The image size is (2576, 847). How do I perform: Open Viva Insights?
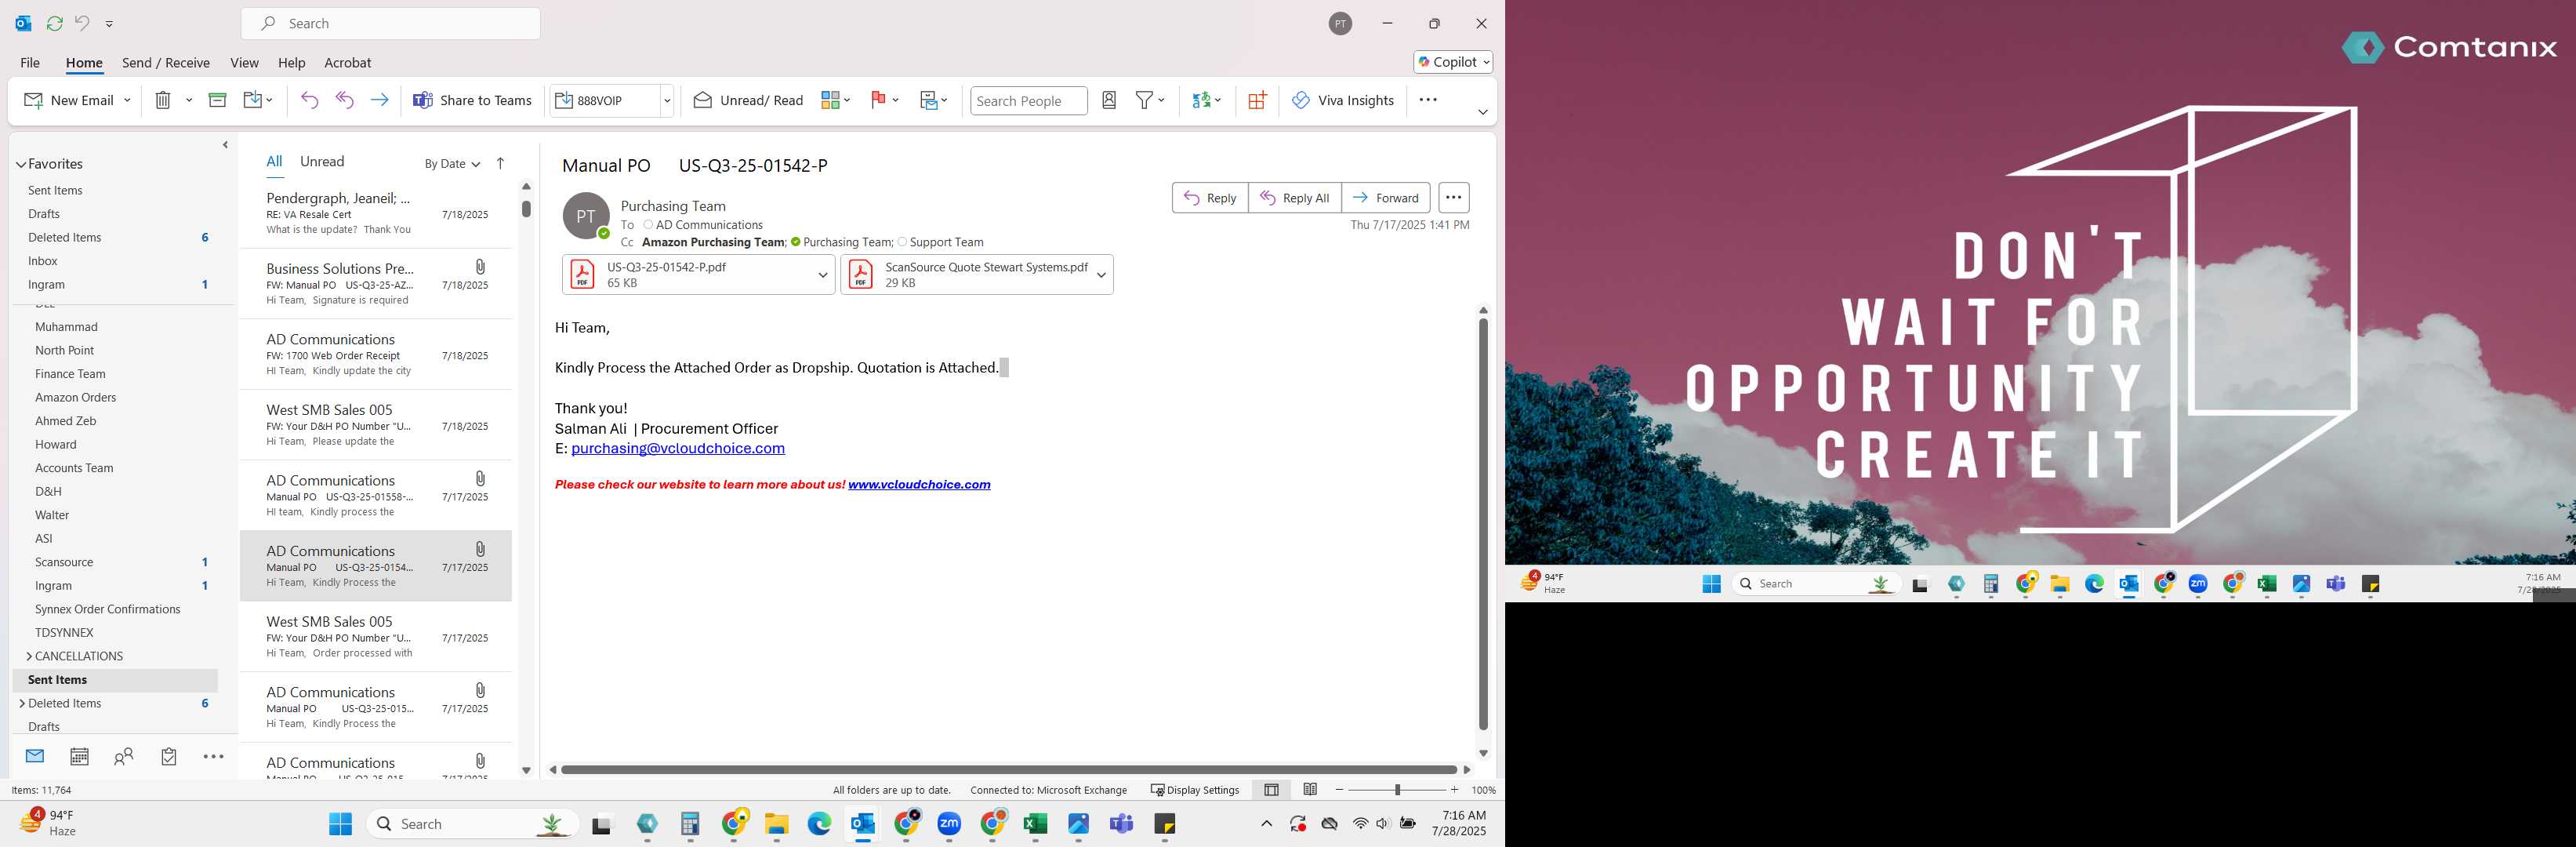1342,100
